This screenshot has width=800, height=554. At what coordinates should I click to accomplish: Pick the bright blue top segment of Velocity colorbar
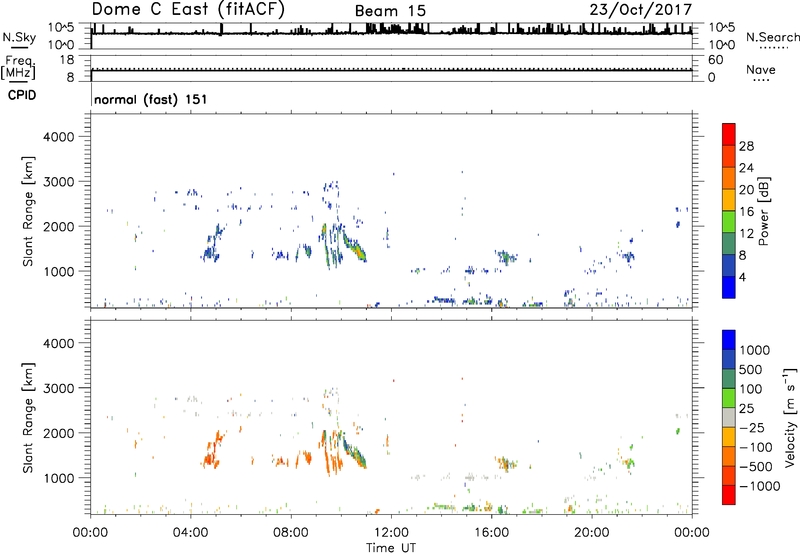click(729, 340)
